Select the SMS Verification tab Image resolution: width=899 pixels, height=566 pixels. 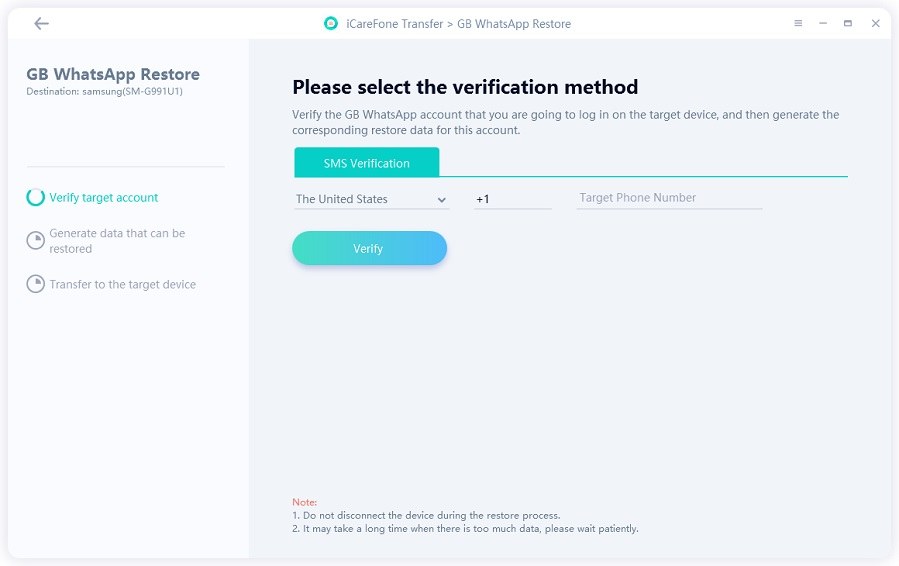pyautogui.click(x=366, y=163)
